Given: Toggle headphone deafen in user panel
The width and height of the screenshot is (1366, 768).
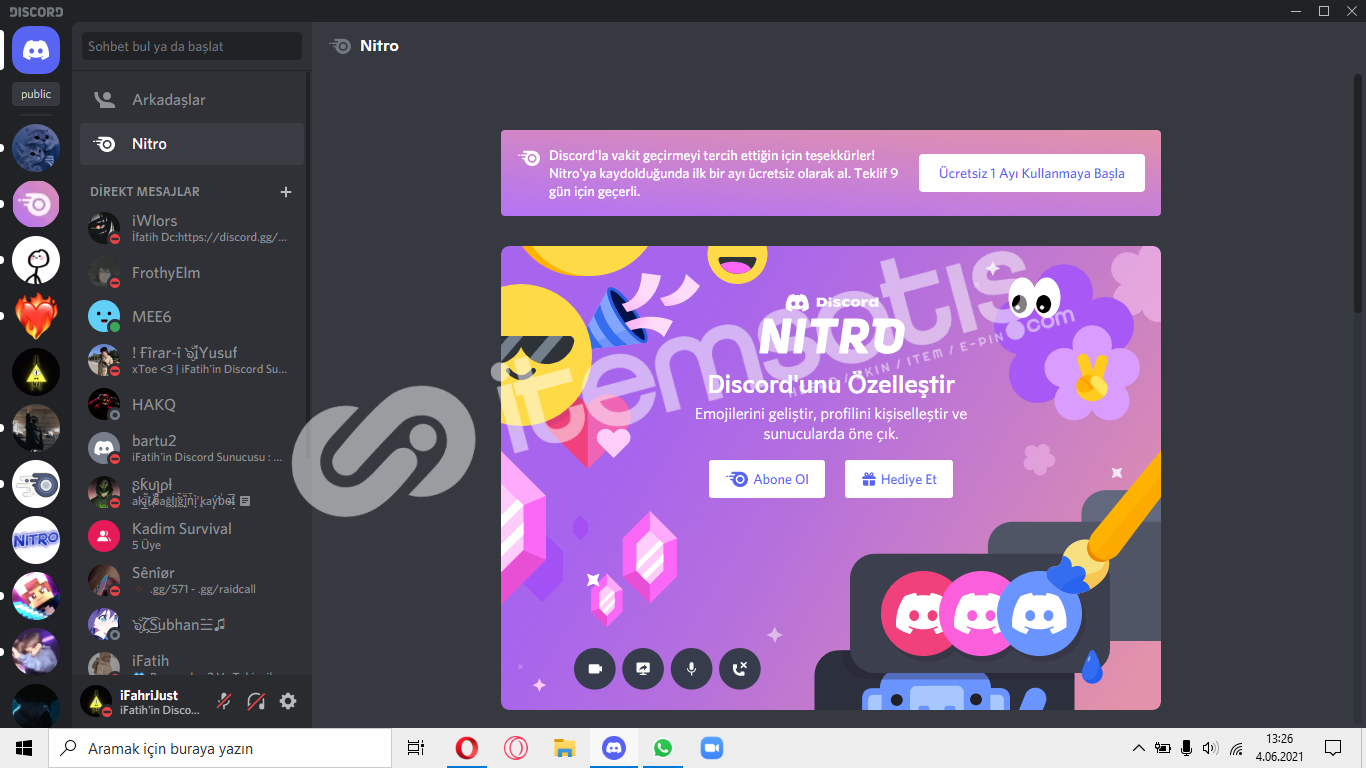Looking at the screenshot, I should (x=256, y=701).
